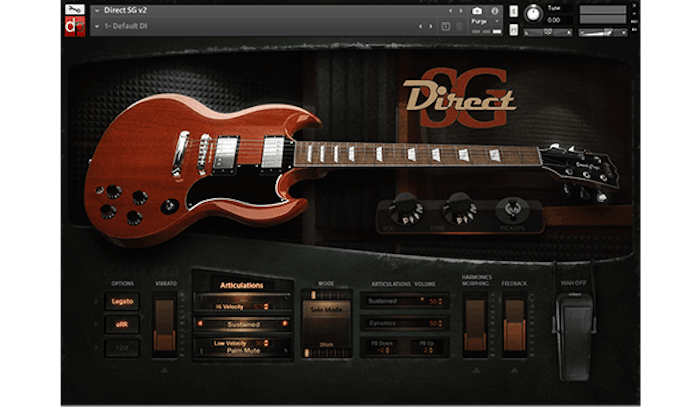Adjust Hi Velocity value stepper
This screenshot has height=407, width=700.
266,307
